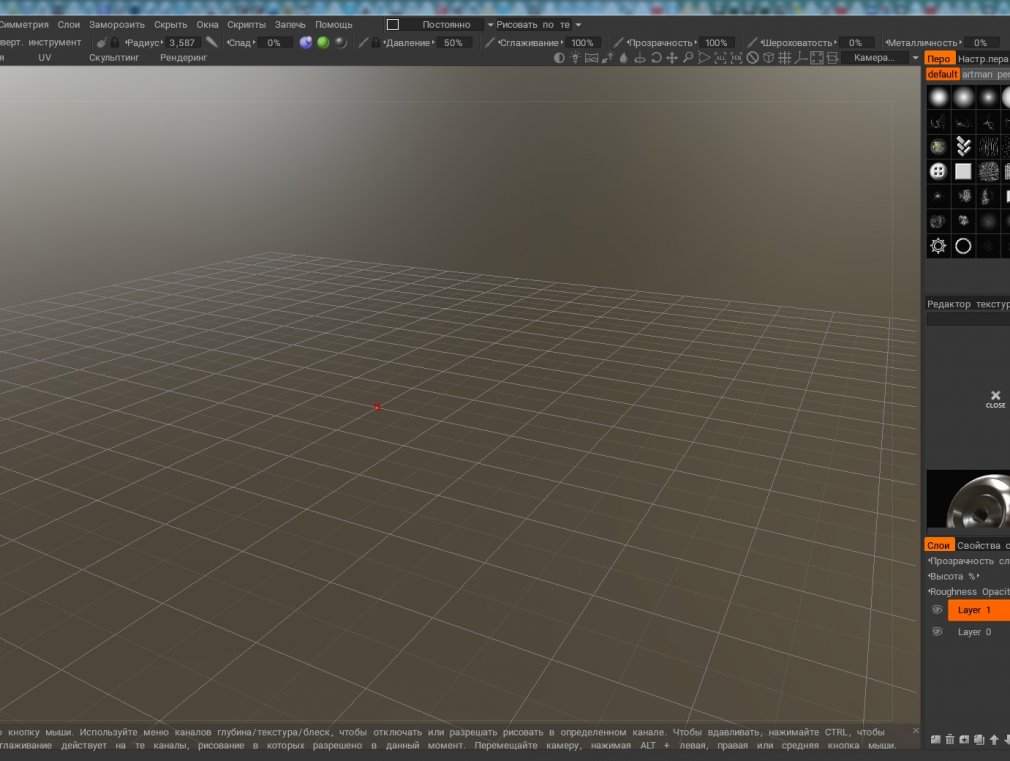Click the light bulb lighting icon
This screenshot has width=1010, height=761.
(x=575, y=58)
